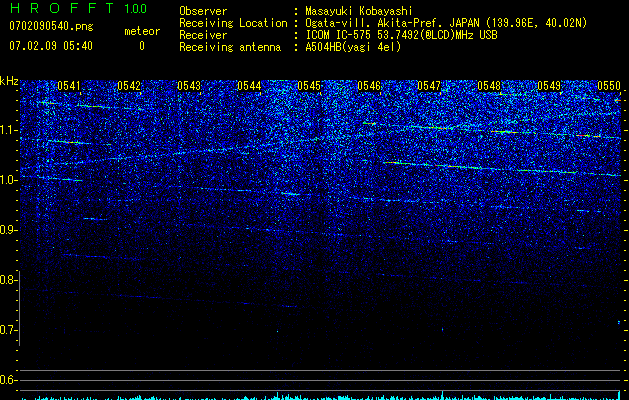629x400 pixels.
Task: Select the file name 0702090540.png
Action: 51,27
